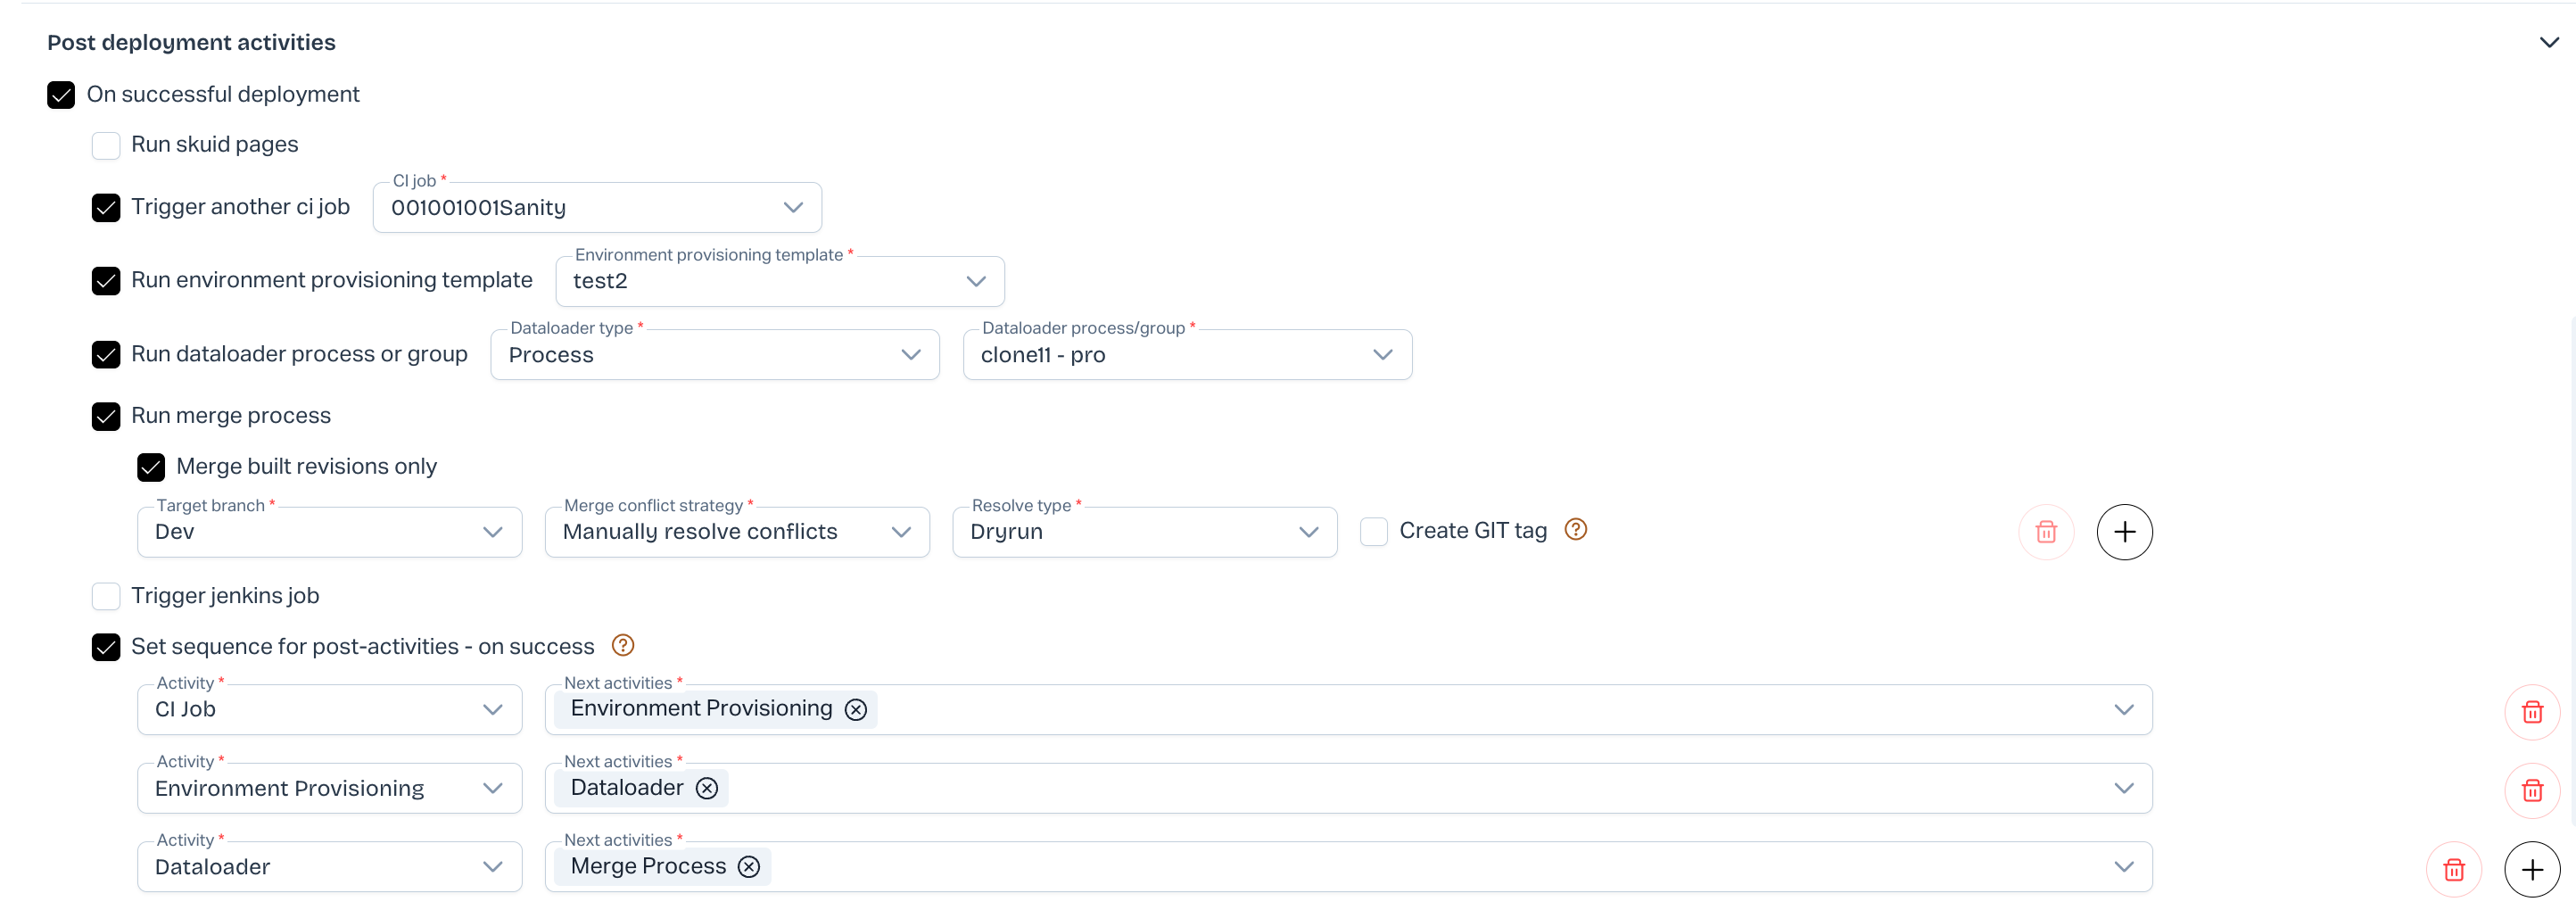Collapse the Post deployment activities section

2549,42
